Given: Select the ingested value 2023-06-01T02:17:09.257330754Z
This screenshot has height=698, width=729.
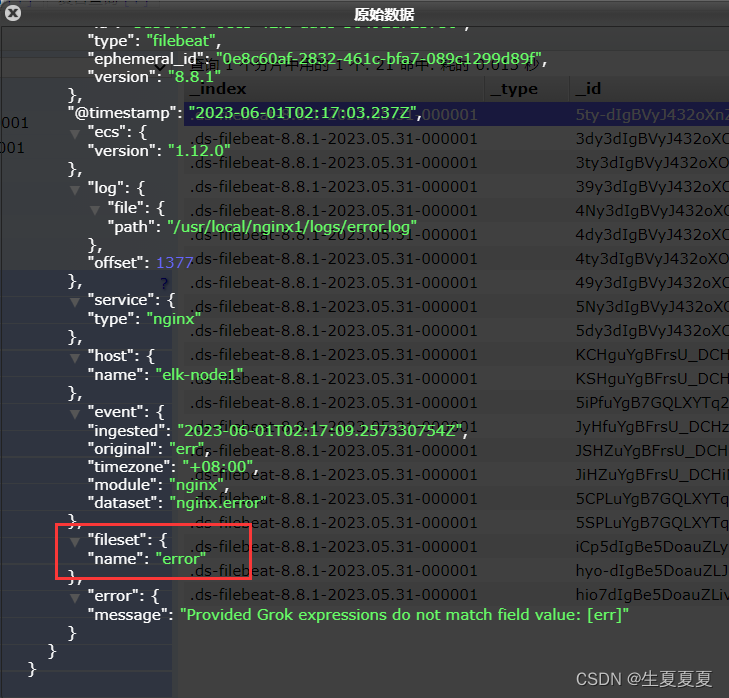Looking at the screenshot, I should 320,431.
